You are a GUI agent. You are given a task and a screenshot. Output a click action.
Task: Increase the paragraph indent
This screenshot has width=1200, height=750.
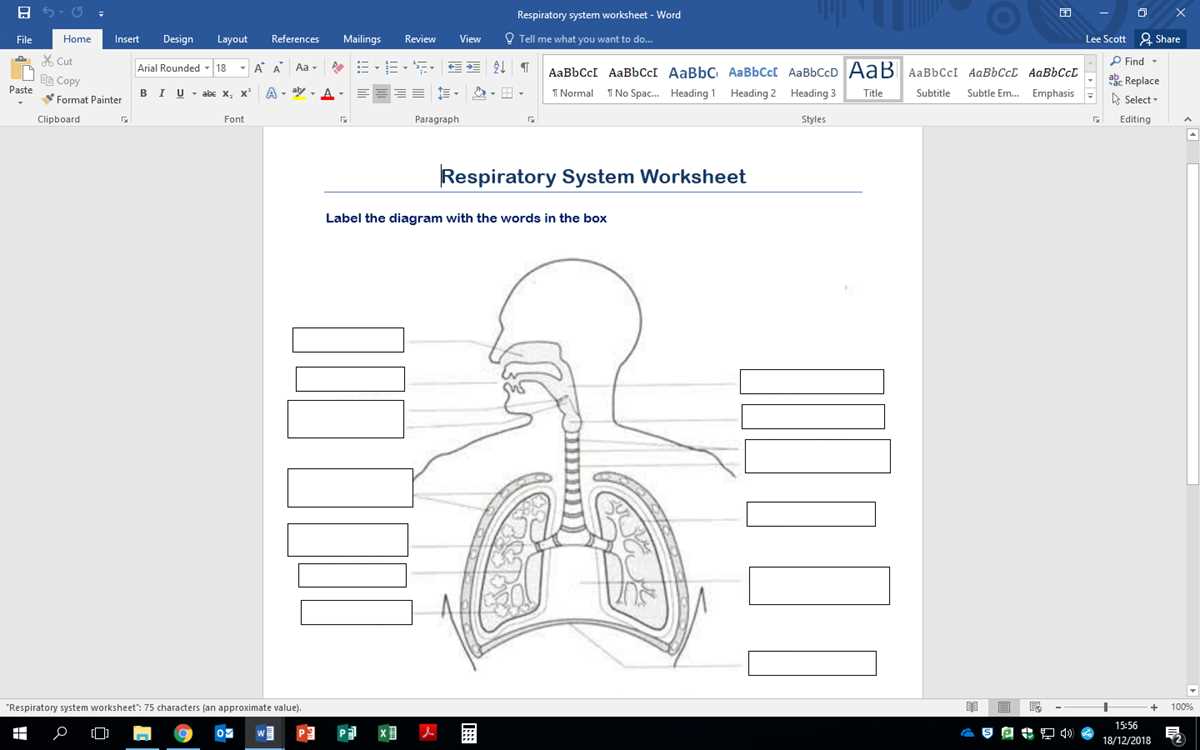click(474, 68)
